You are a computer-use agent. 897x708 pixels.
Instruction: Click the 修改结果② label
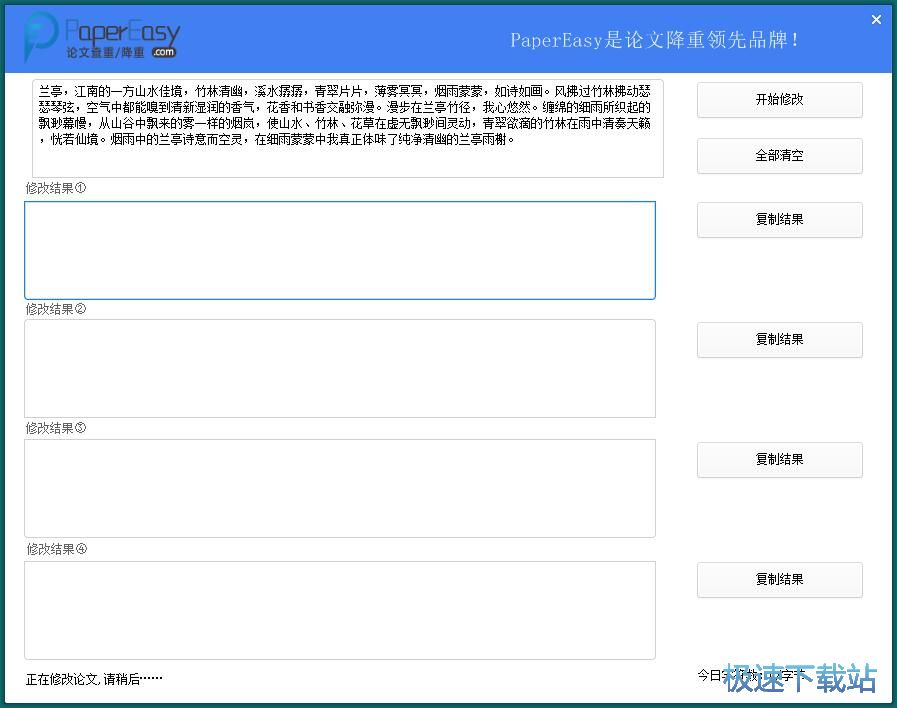tap(56, 309)
